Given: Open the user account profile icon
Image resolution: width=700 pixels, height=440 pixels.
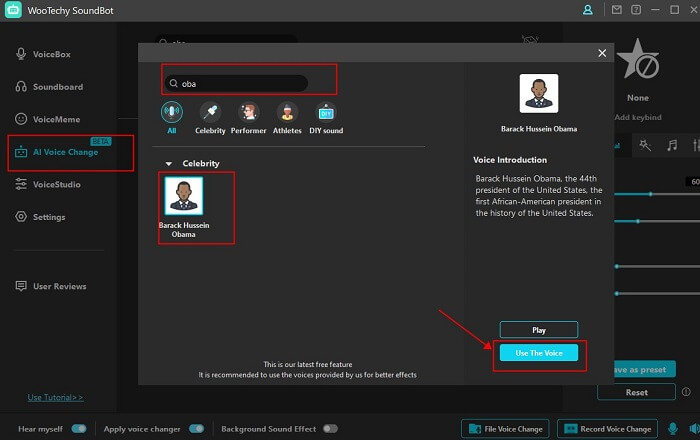Looking at the screenshot, I should click(x=589, y=10).
